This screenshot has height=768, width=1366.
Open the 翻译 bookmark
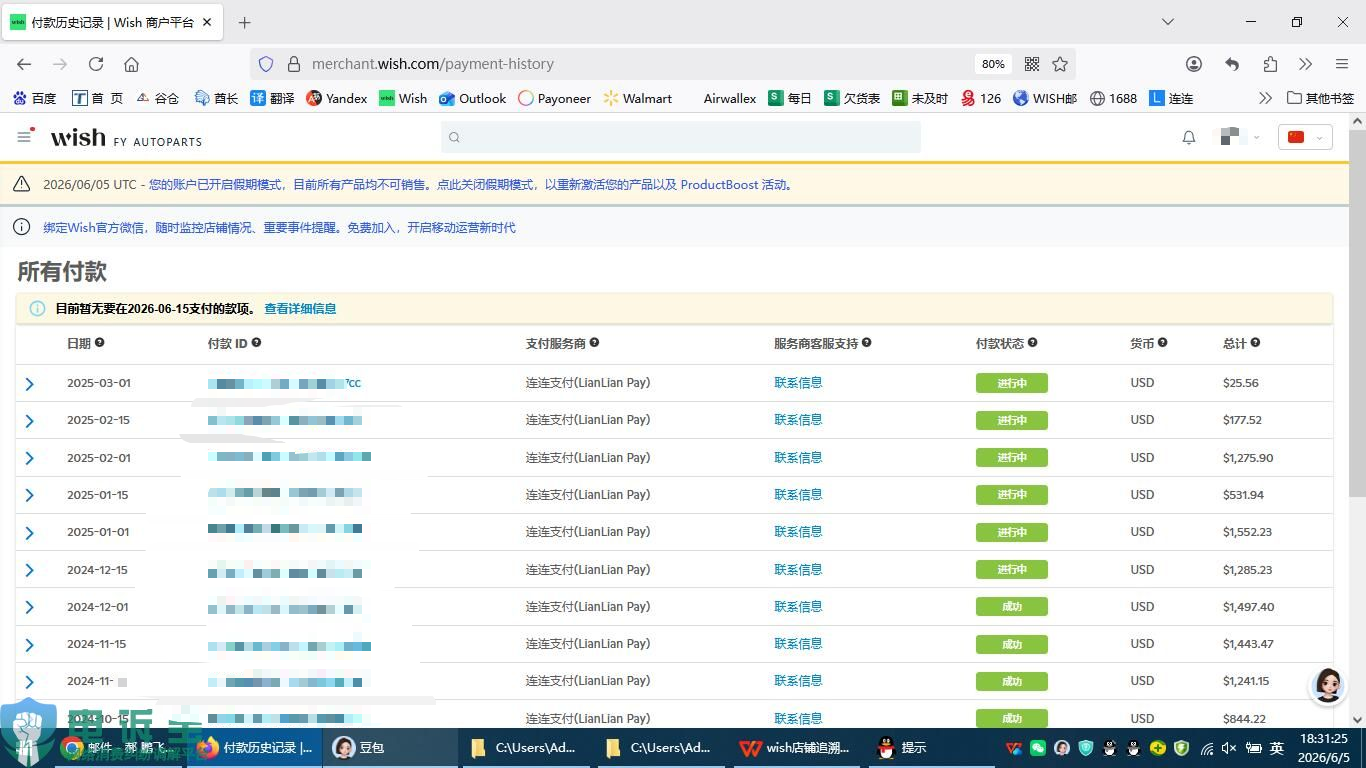(x=272, y=98)
